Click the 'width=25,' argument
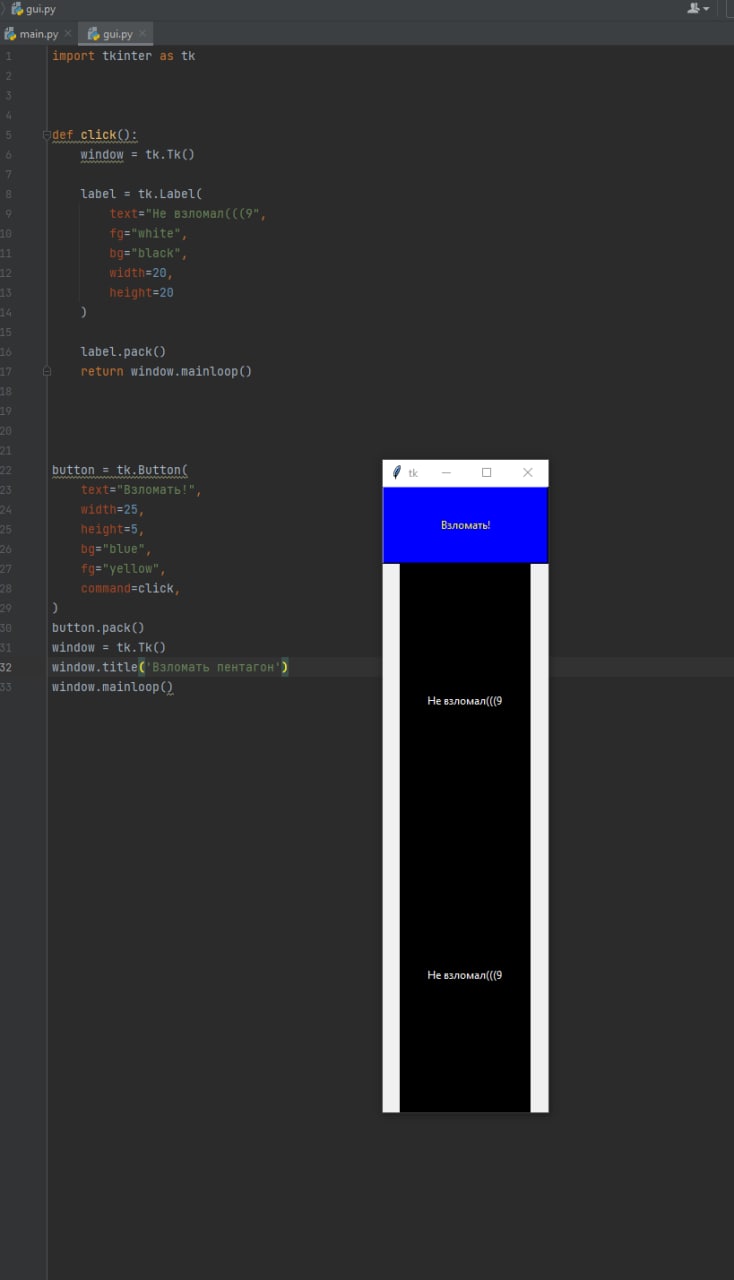734x1280 pixels. pos(113,509)
